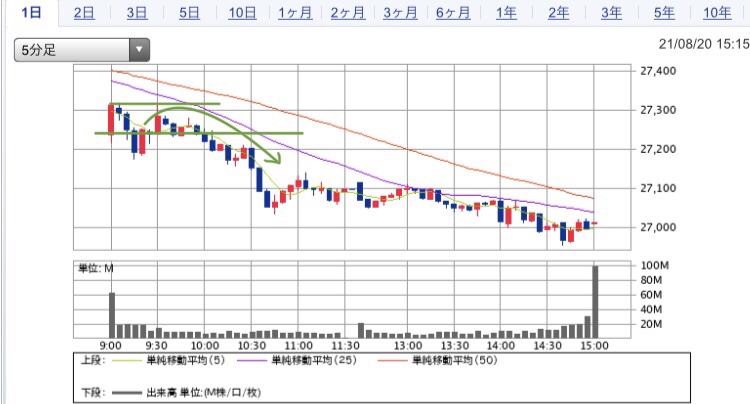Select the 1日 period tab
The width and height of the screenshot is (750, 404).
click(x=31, y=12)
